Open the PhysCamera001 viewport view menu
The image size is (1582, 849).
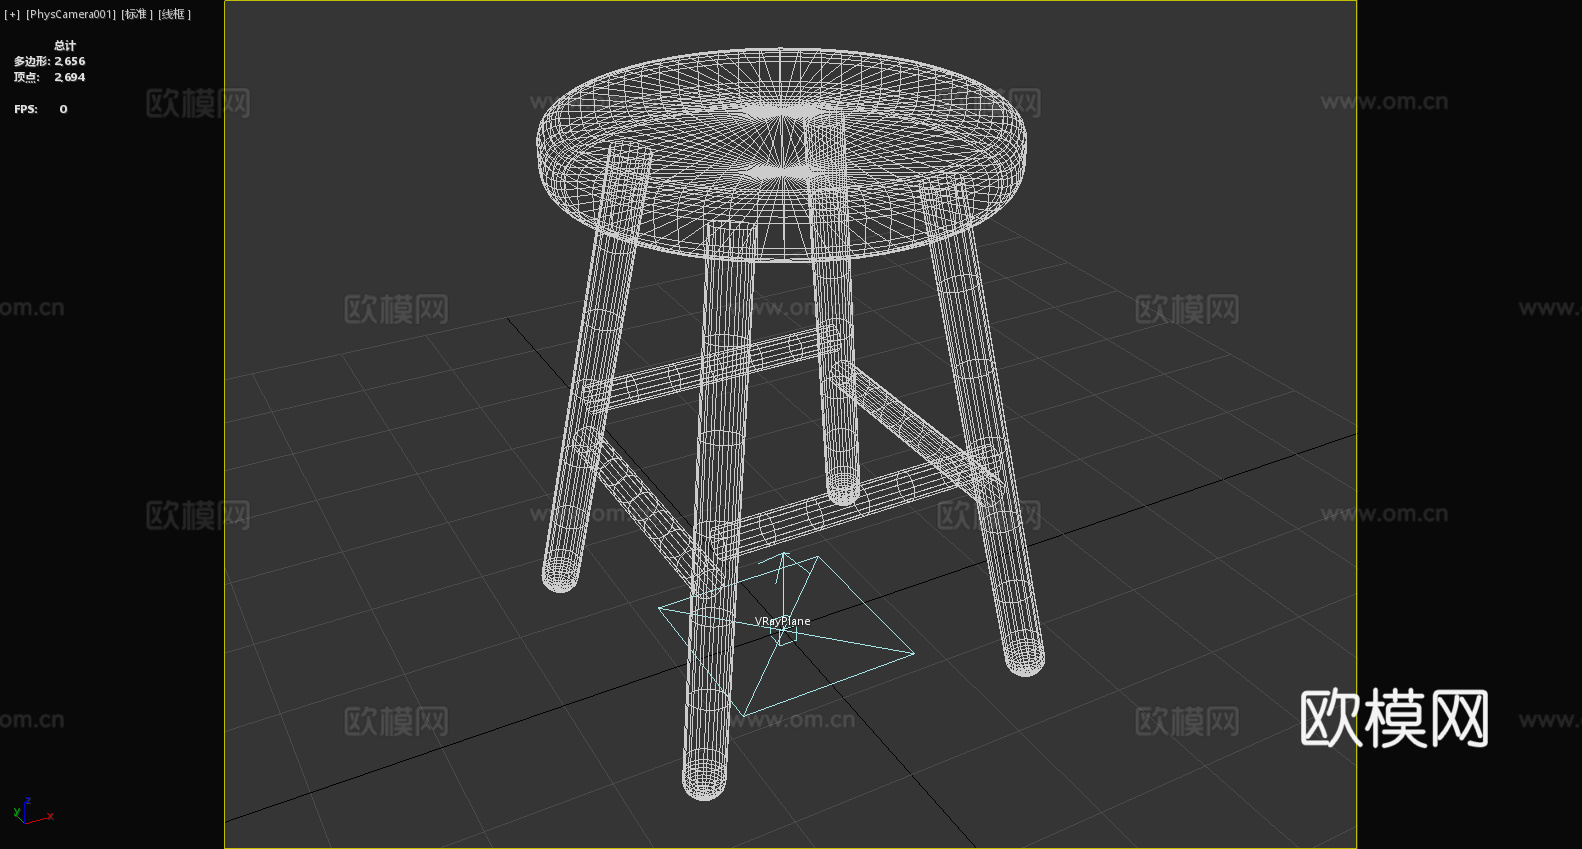71,14
